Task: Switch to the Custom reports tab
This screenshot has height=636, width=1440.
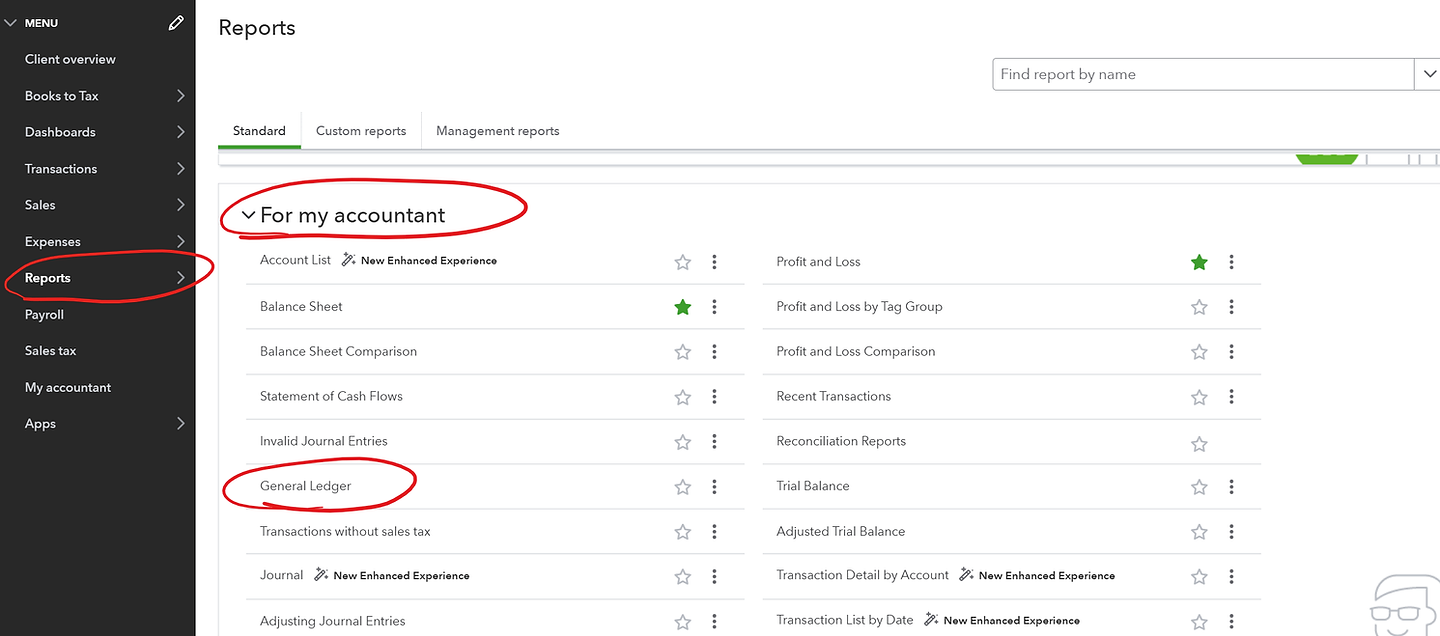Action: point(361,131)
